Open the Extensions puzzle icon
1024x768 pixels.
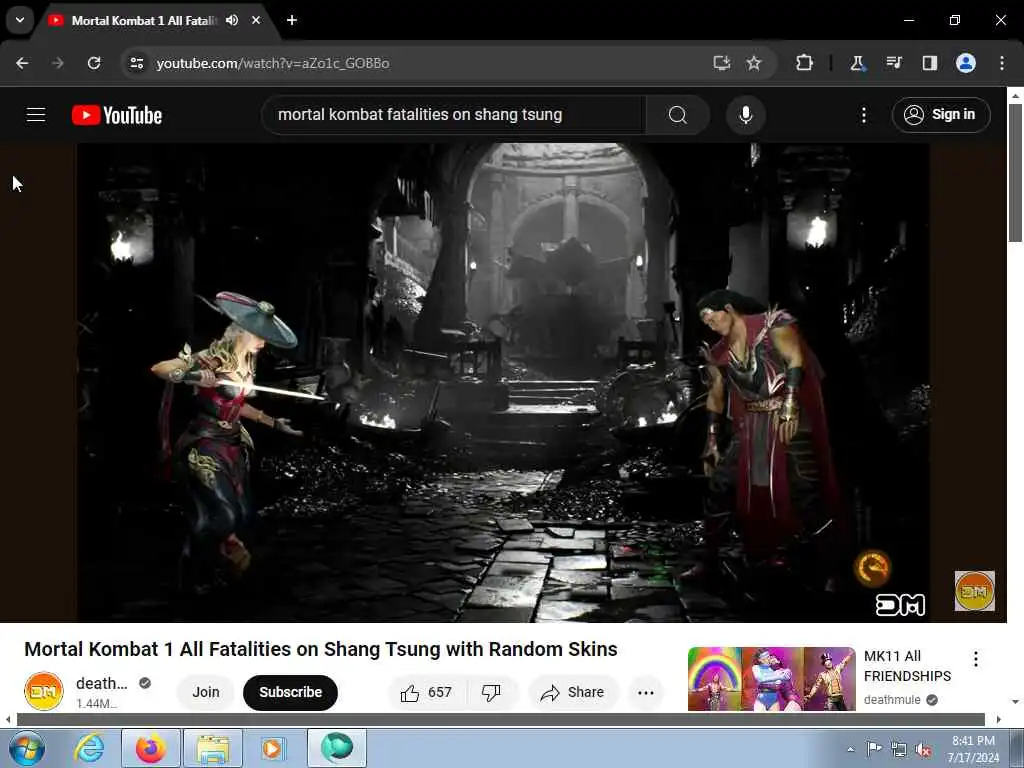[805, 63]
